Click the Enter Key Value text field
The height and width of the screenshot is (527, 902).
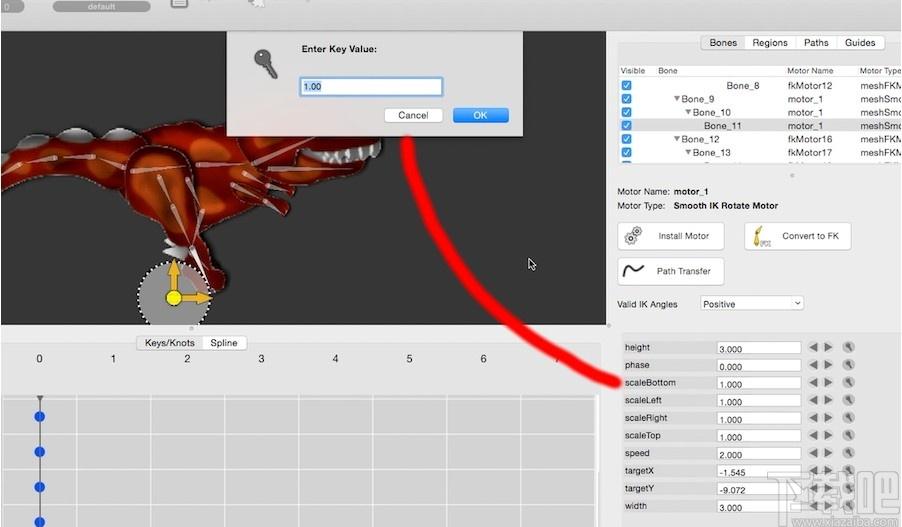[x=371, y=86]
